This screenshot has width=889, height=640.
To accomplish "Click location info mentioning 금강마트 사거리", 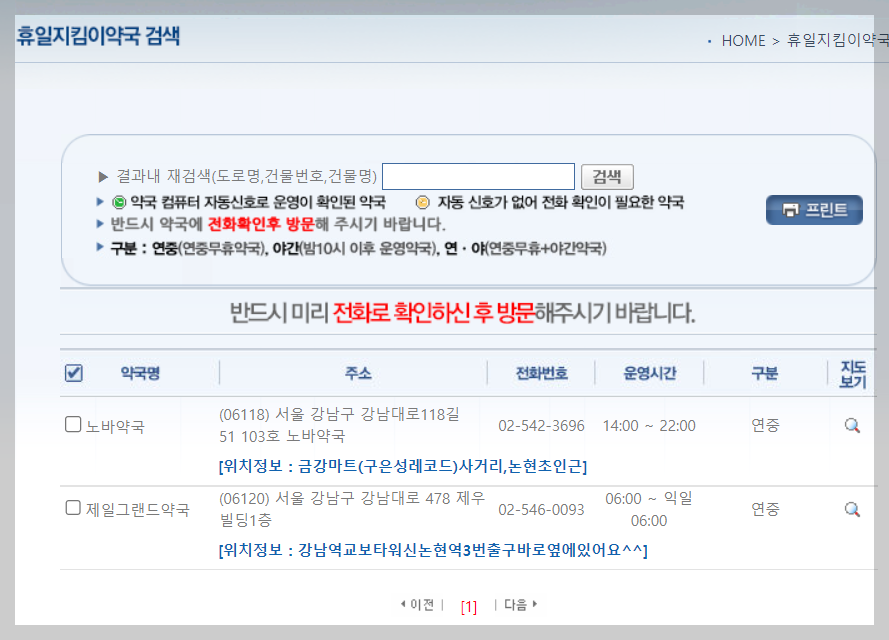I will 403,466.
